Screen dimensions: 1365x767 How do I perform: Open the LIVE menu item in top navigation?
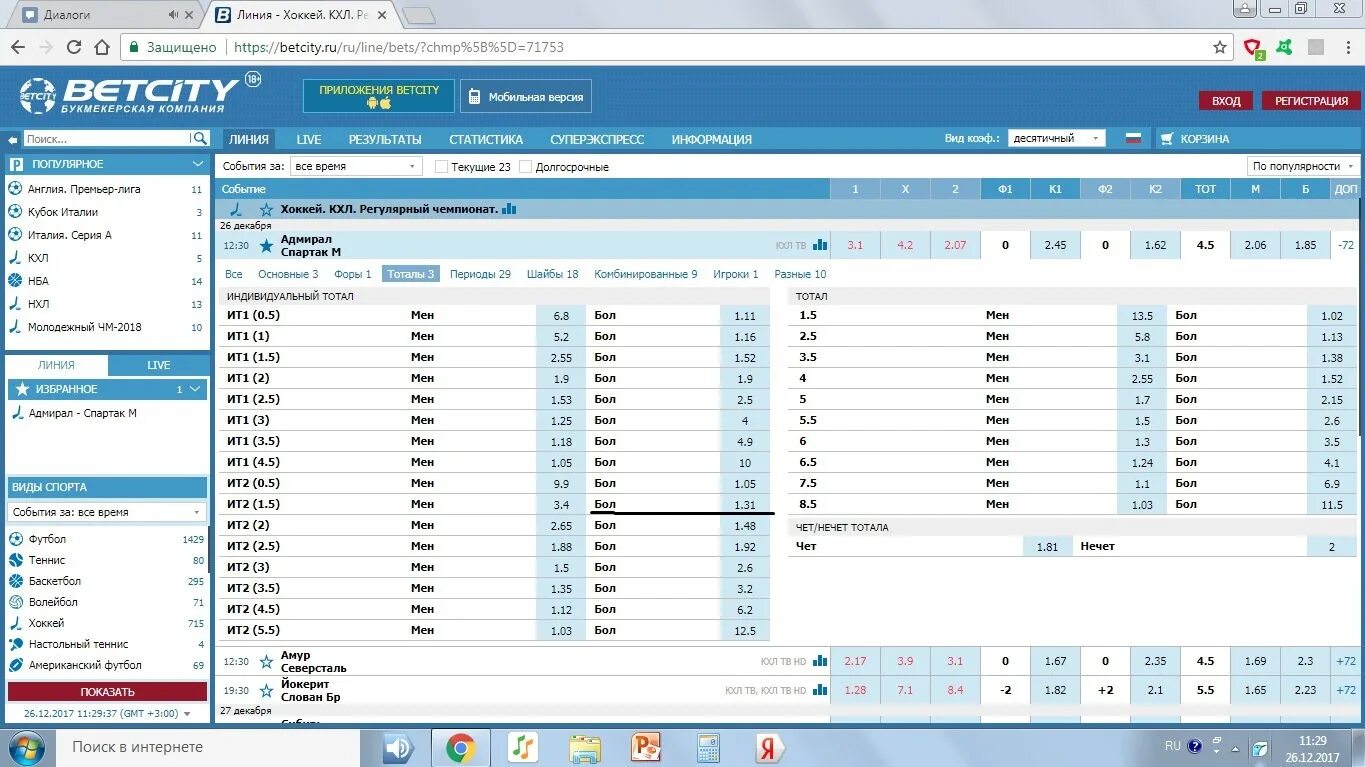pyautogui.click(x=309, y=140)
